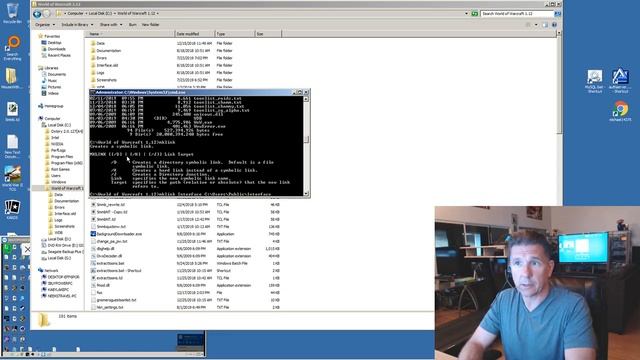640x360 pixels.
Task: Open Pictures library in navigation pane
Action: (x=54, y=87)
